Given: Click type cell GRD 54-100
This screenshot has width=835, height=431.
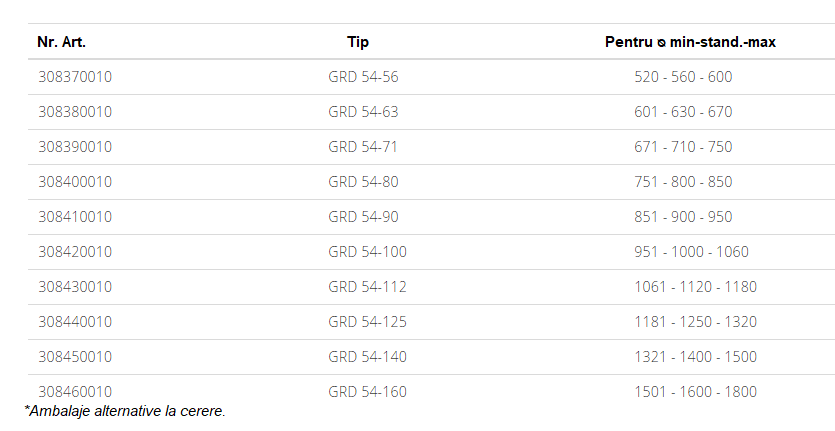Looking at the screenshot, I should pyautogui.click(x=367, y=252).
